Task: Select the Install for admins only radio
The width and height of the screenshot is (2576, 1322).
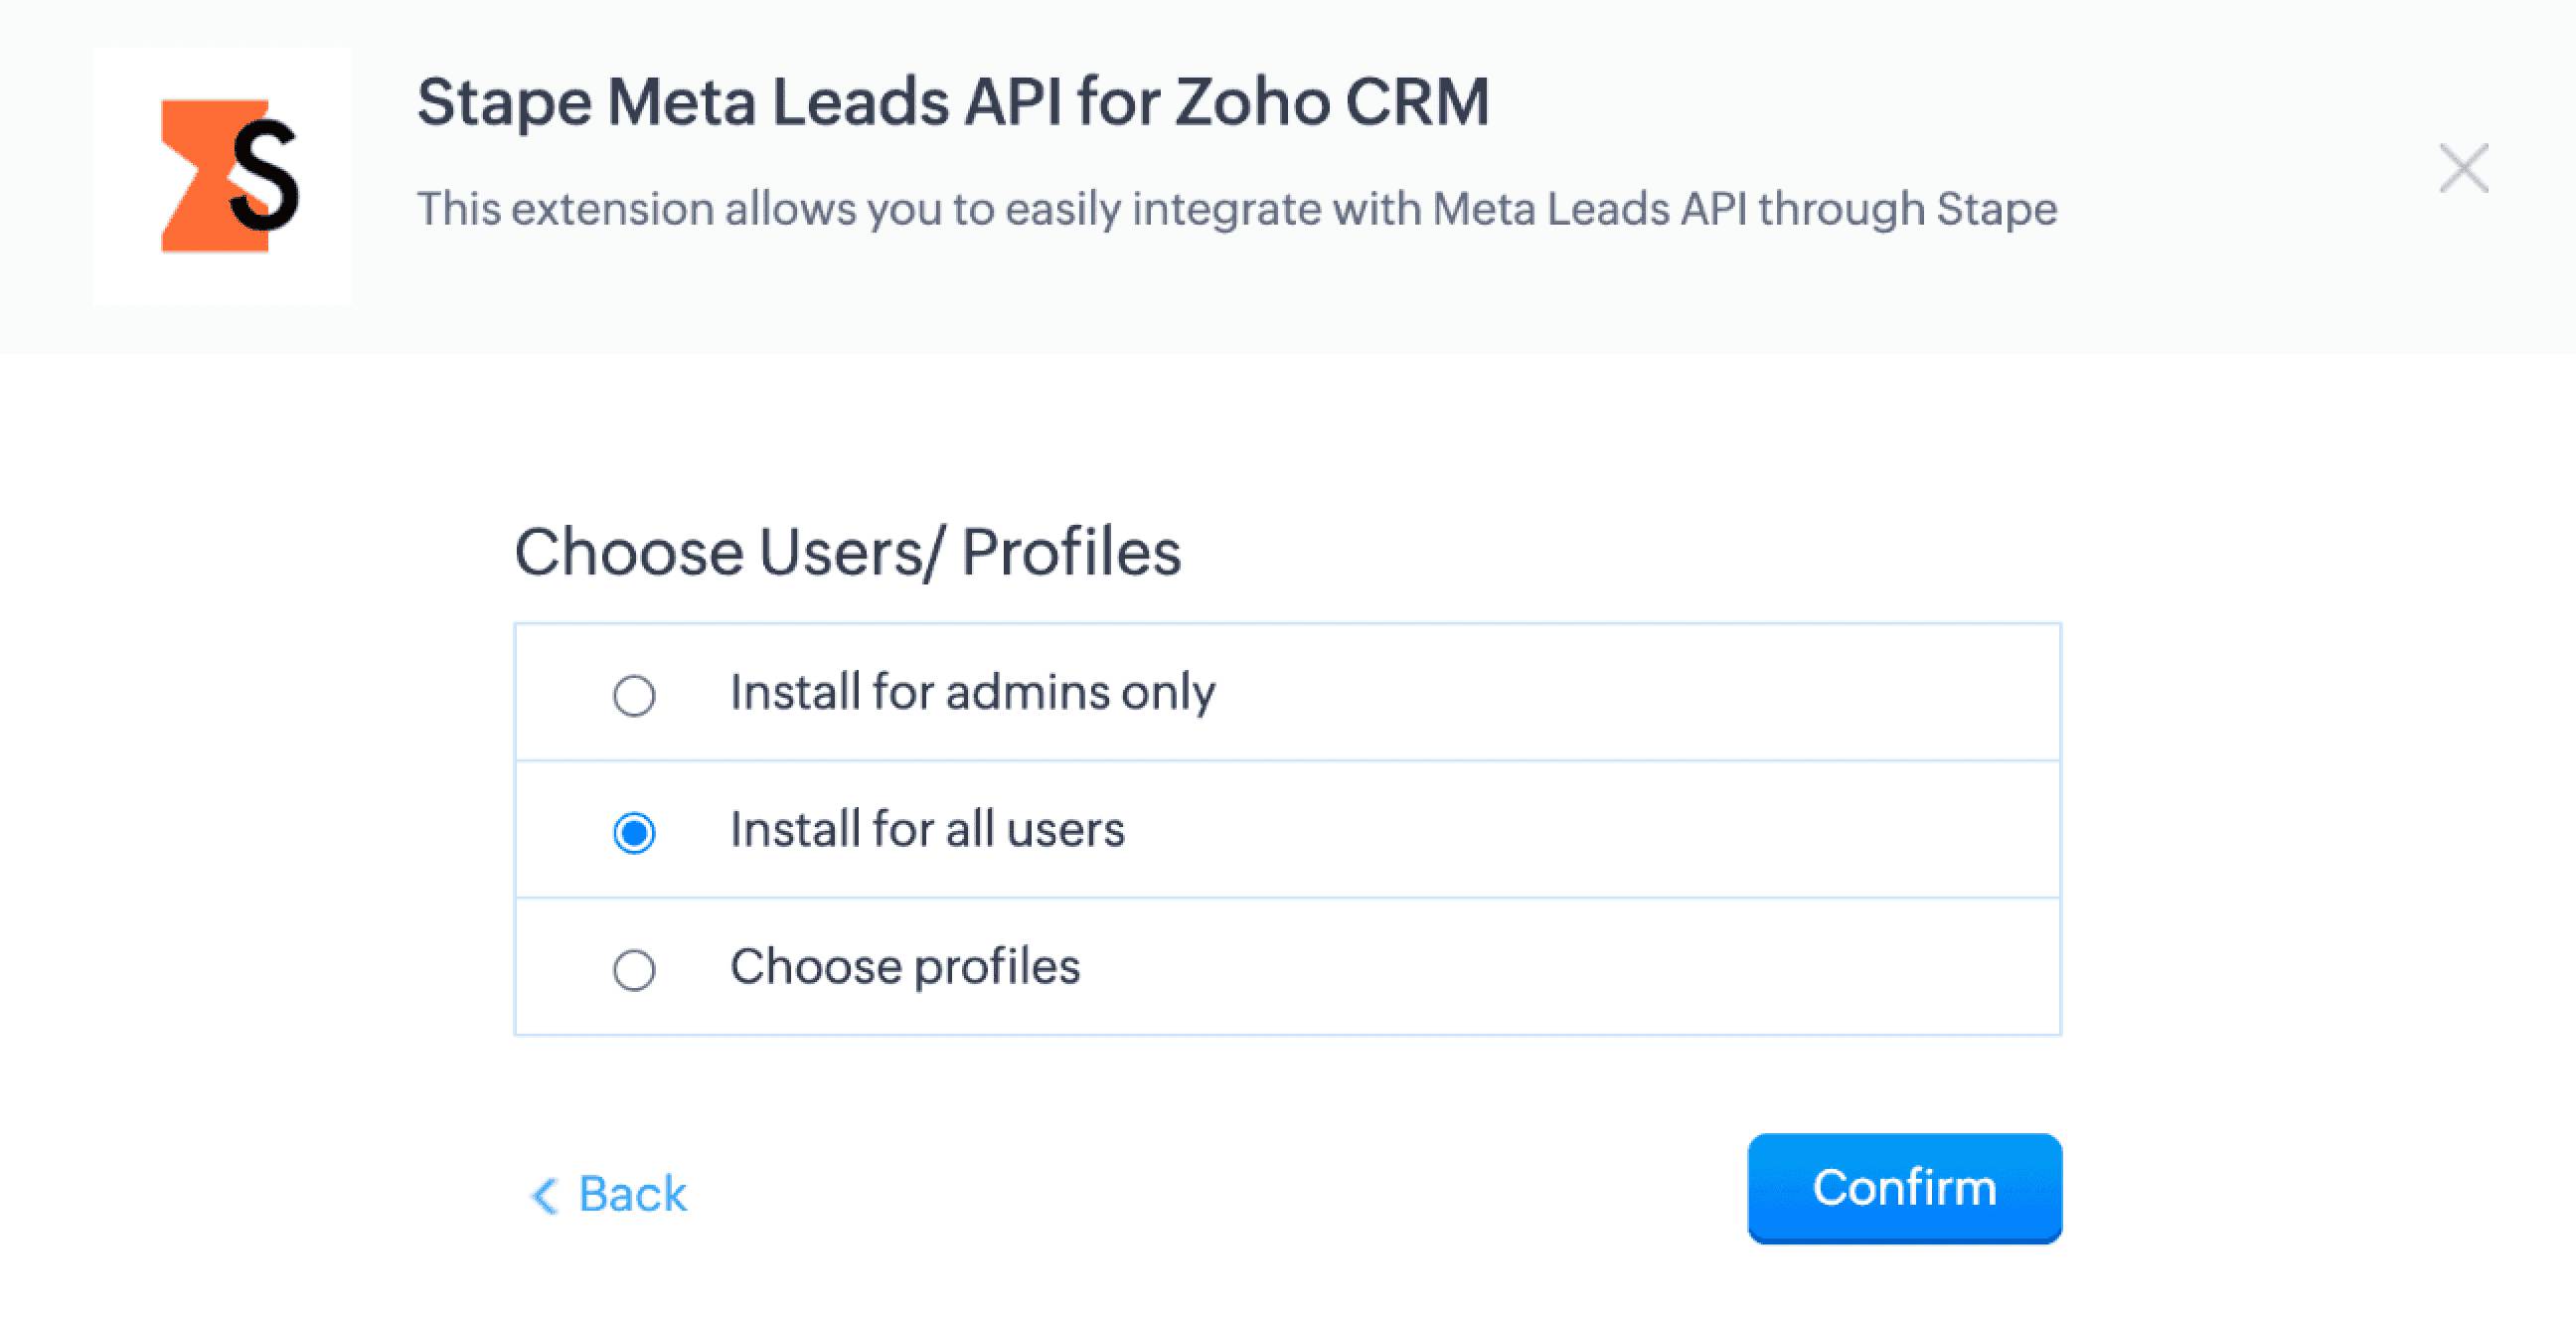Action: [634, 695]
